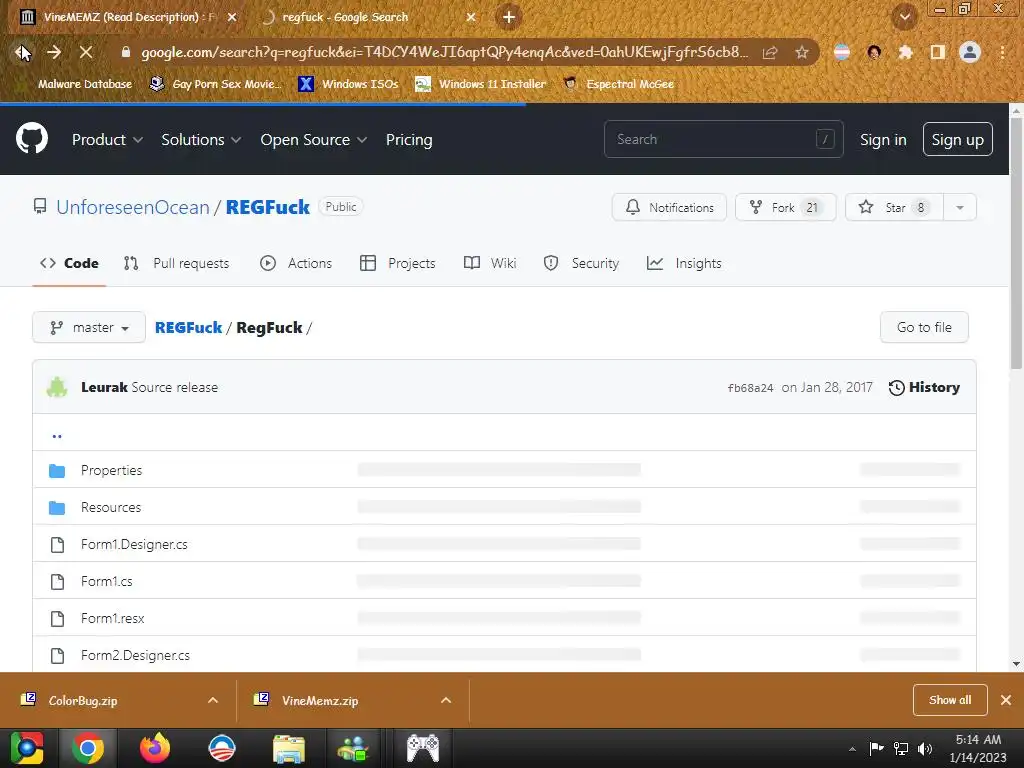Screen dimensions: 1024x768
Task: Click the avatar extension icon in toolbar
Action: tap(874, 52)
